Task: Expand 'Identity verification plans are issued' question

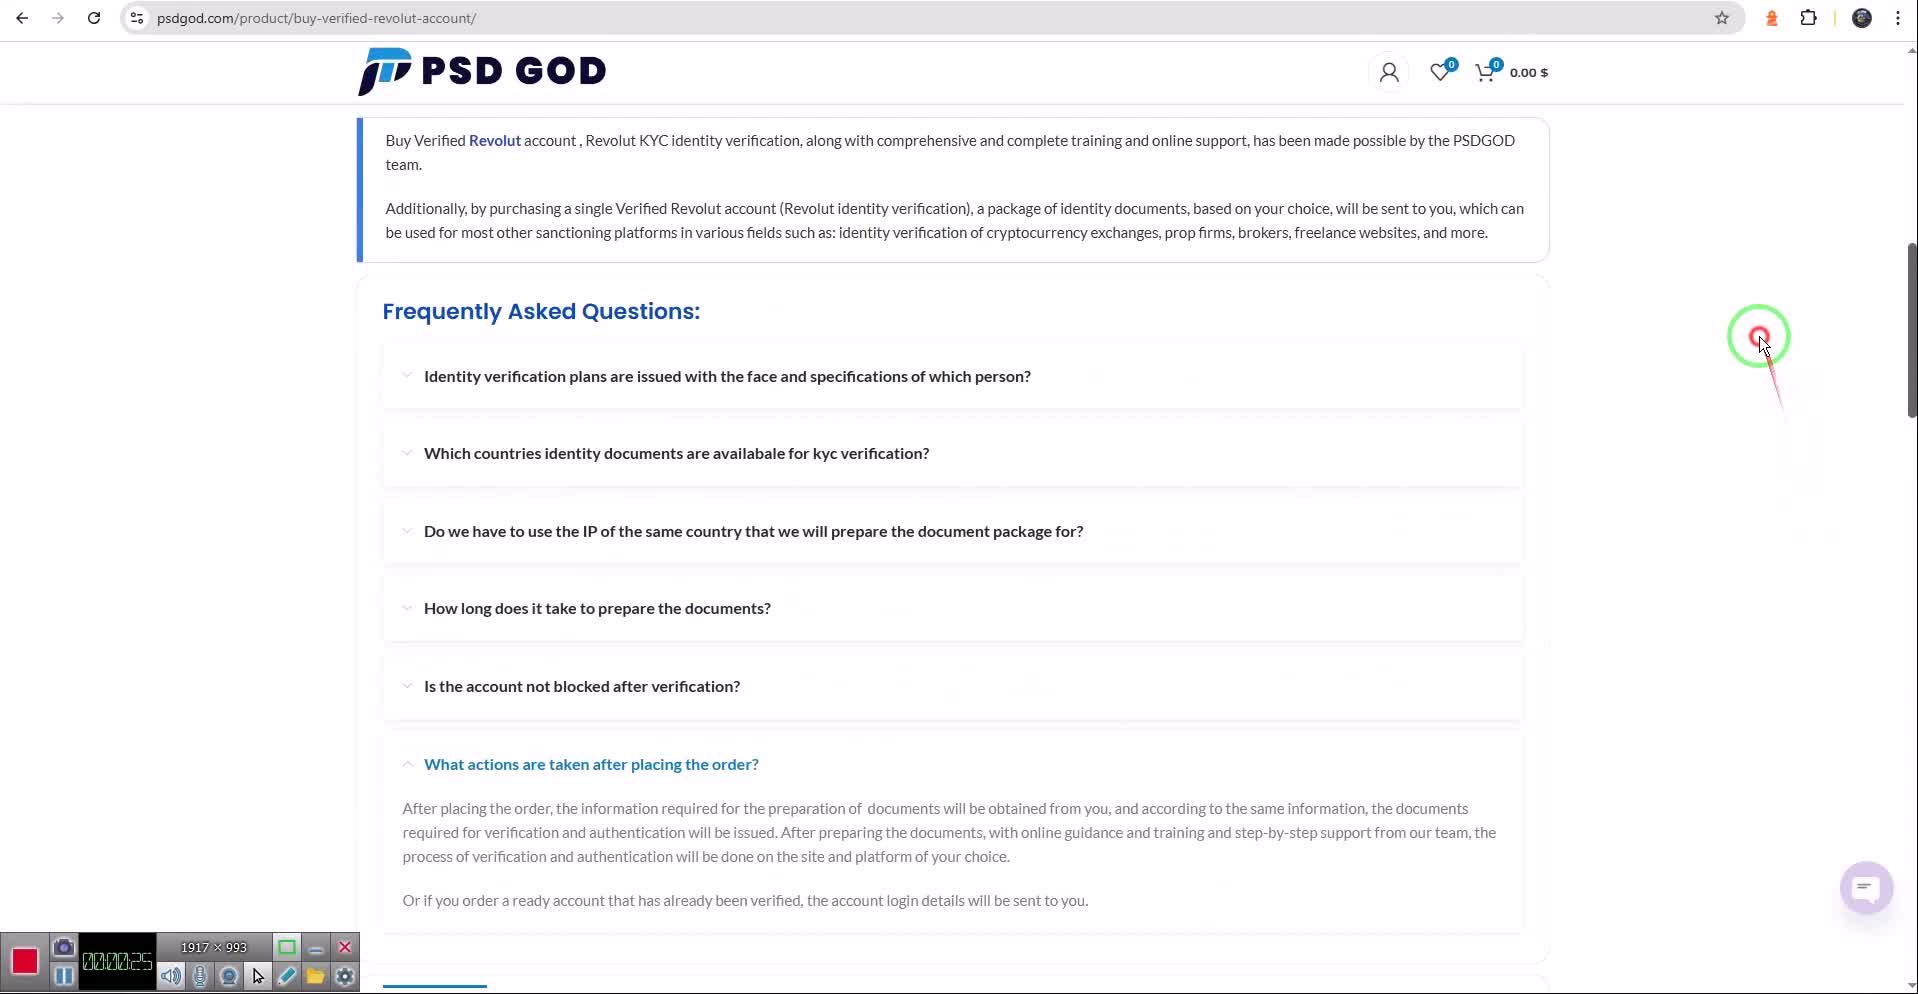Action: pyautogui.click(x=952, y=376)
